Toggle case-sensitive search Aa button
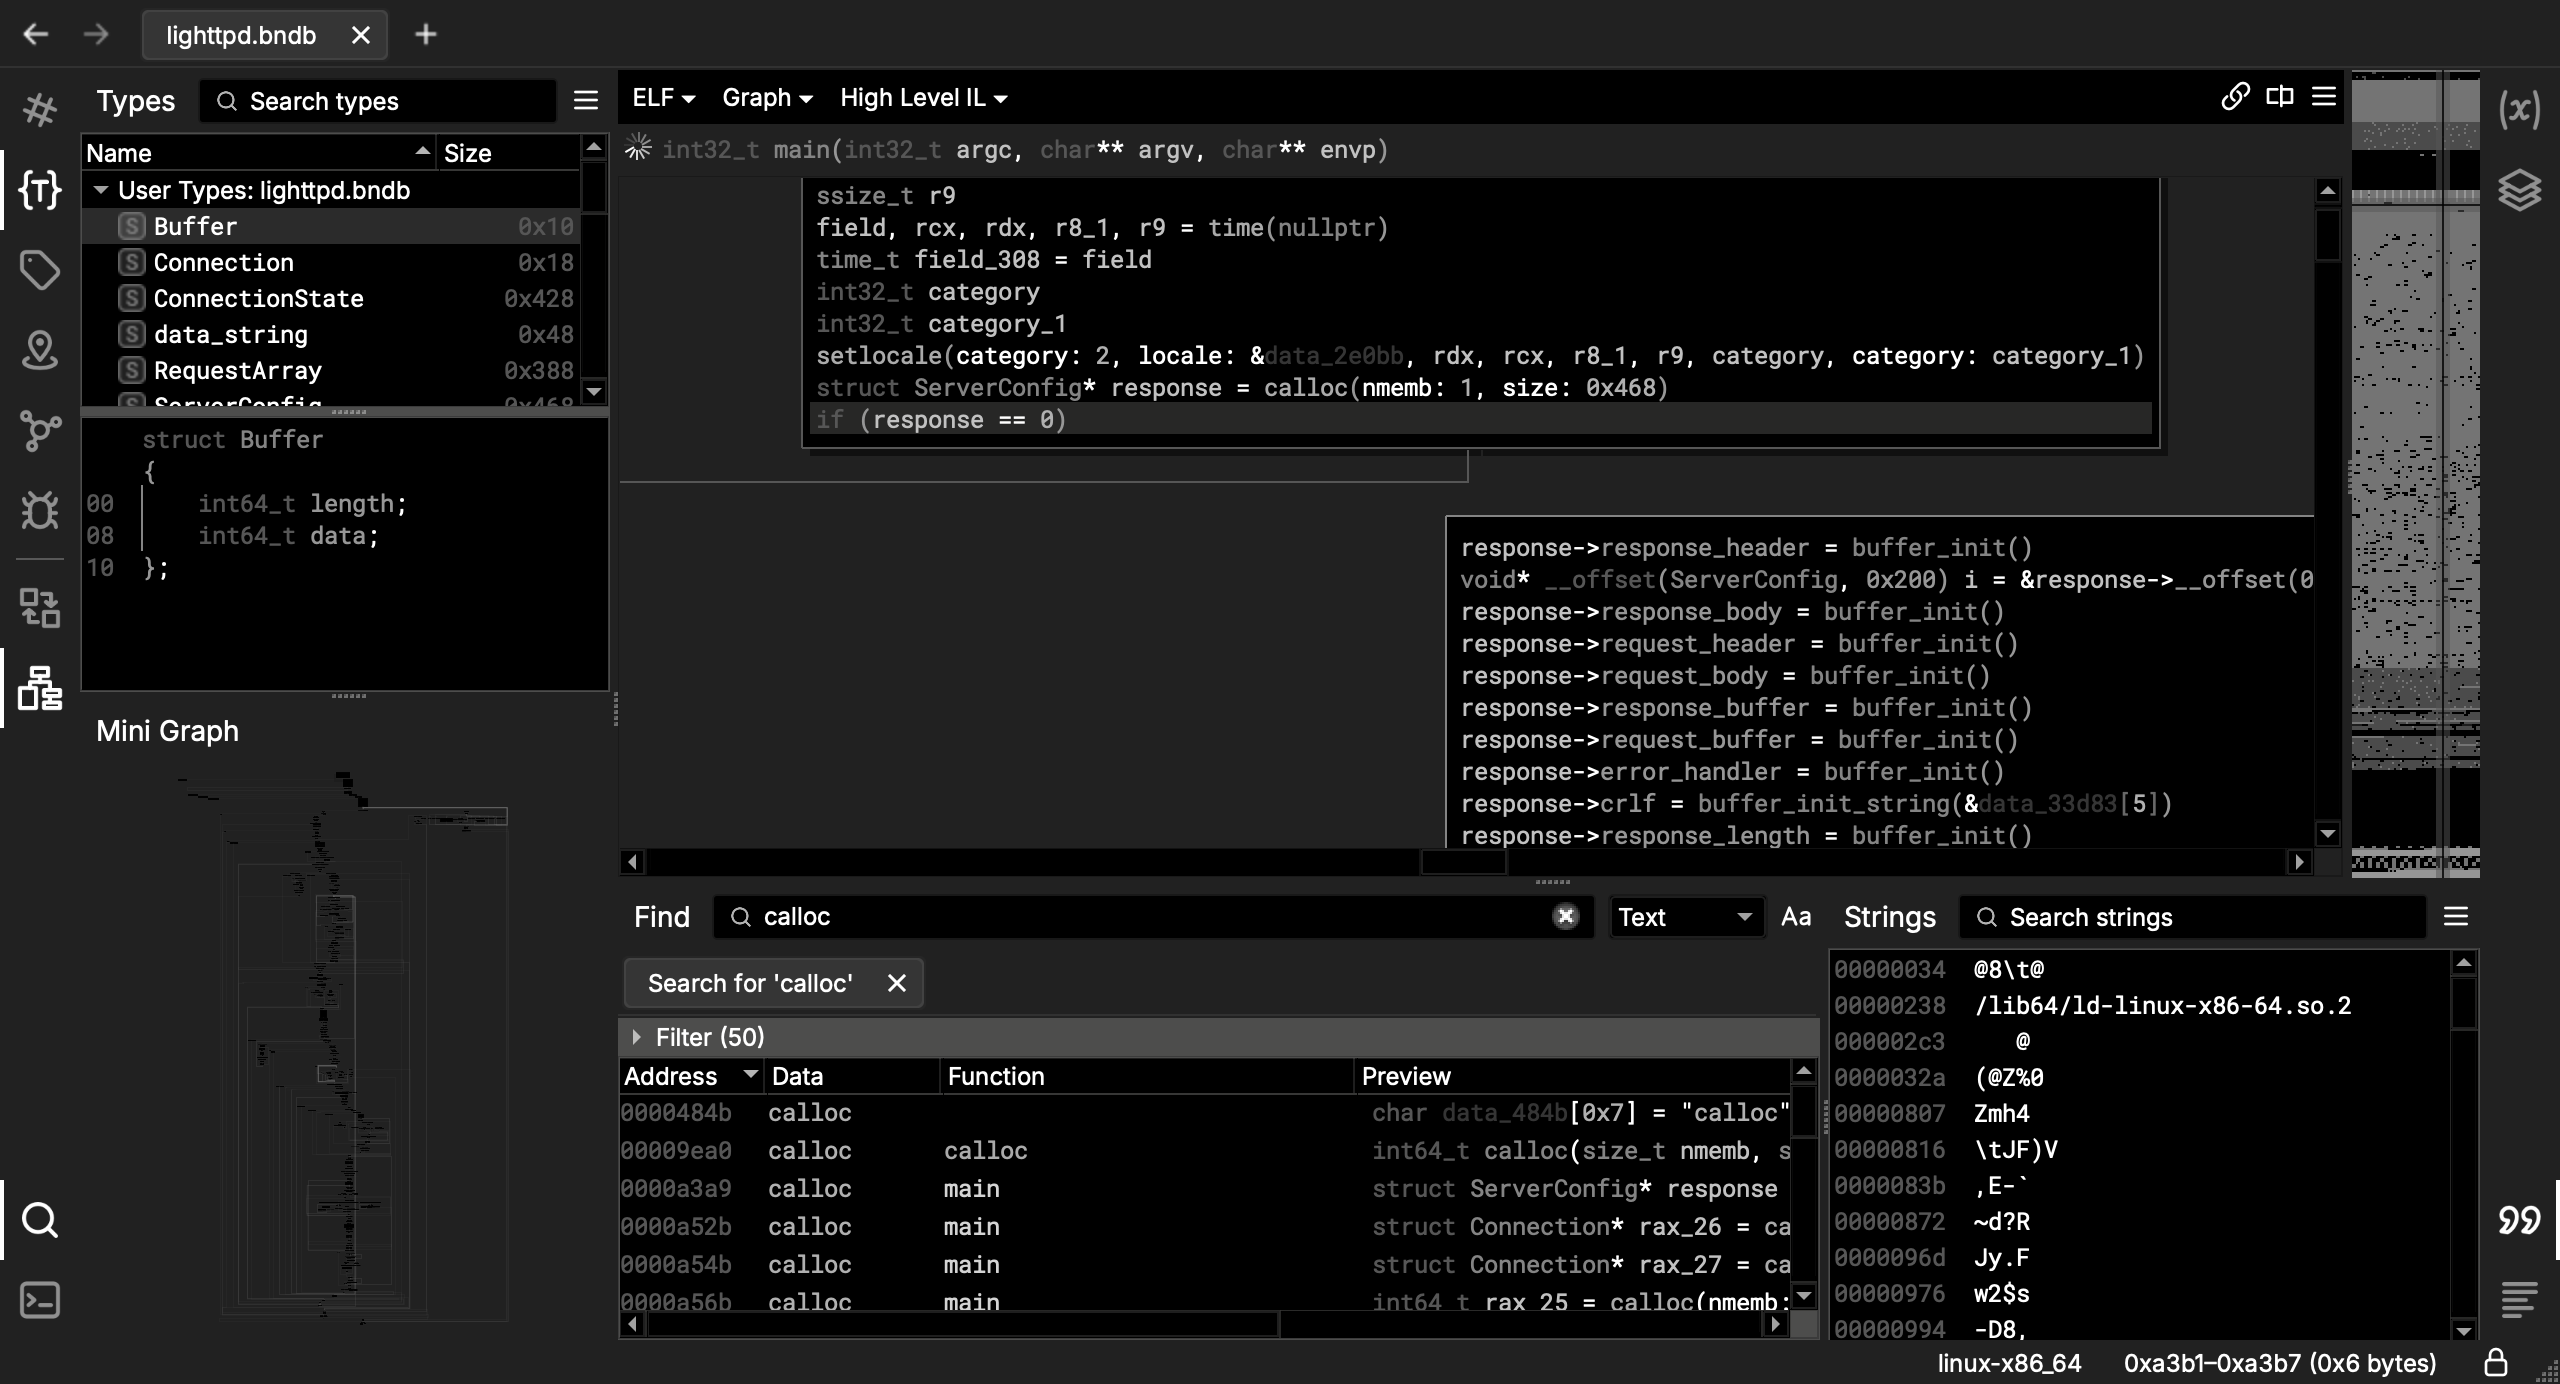The width and height of the screenshot is (2560, 1384). tap(1795, 917)
